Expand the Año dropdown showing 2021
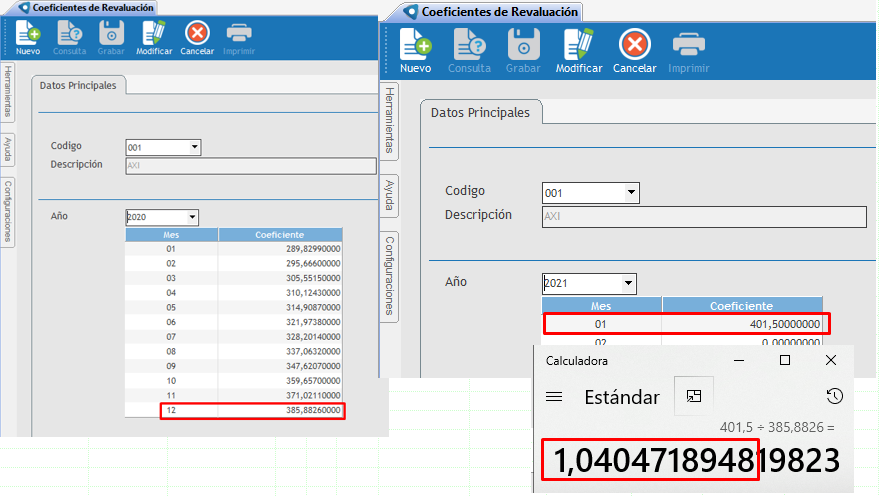 627,283
